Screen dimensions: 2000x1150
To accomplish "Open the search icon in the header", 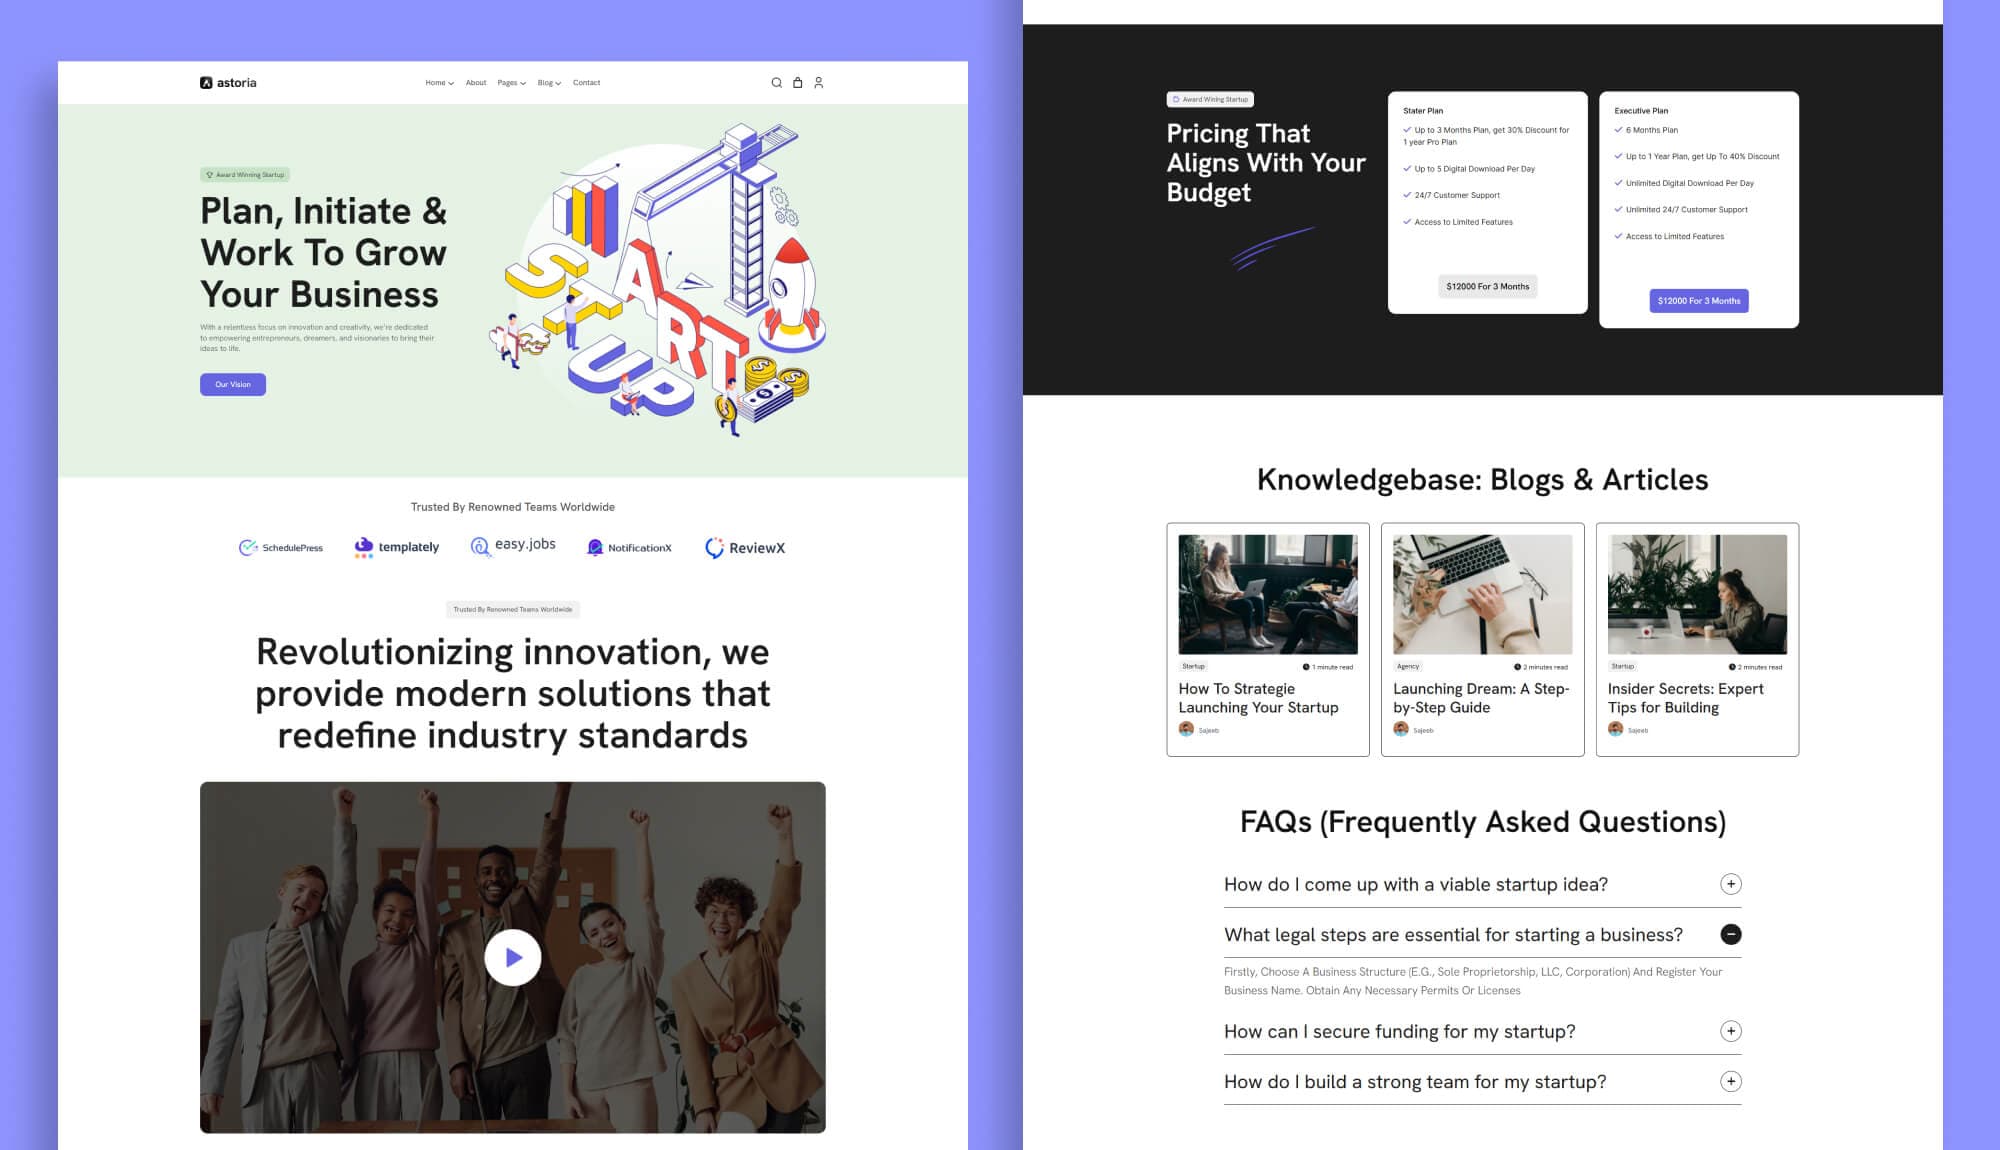I will (x=776, y=82).
